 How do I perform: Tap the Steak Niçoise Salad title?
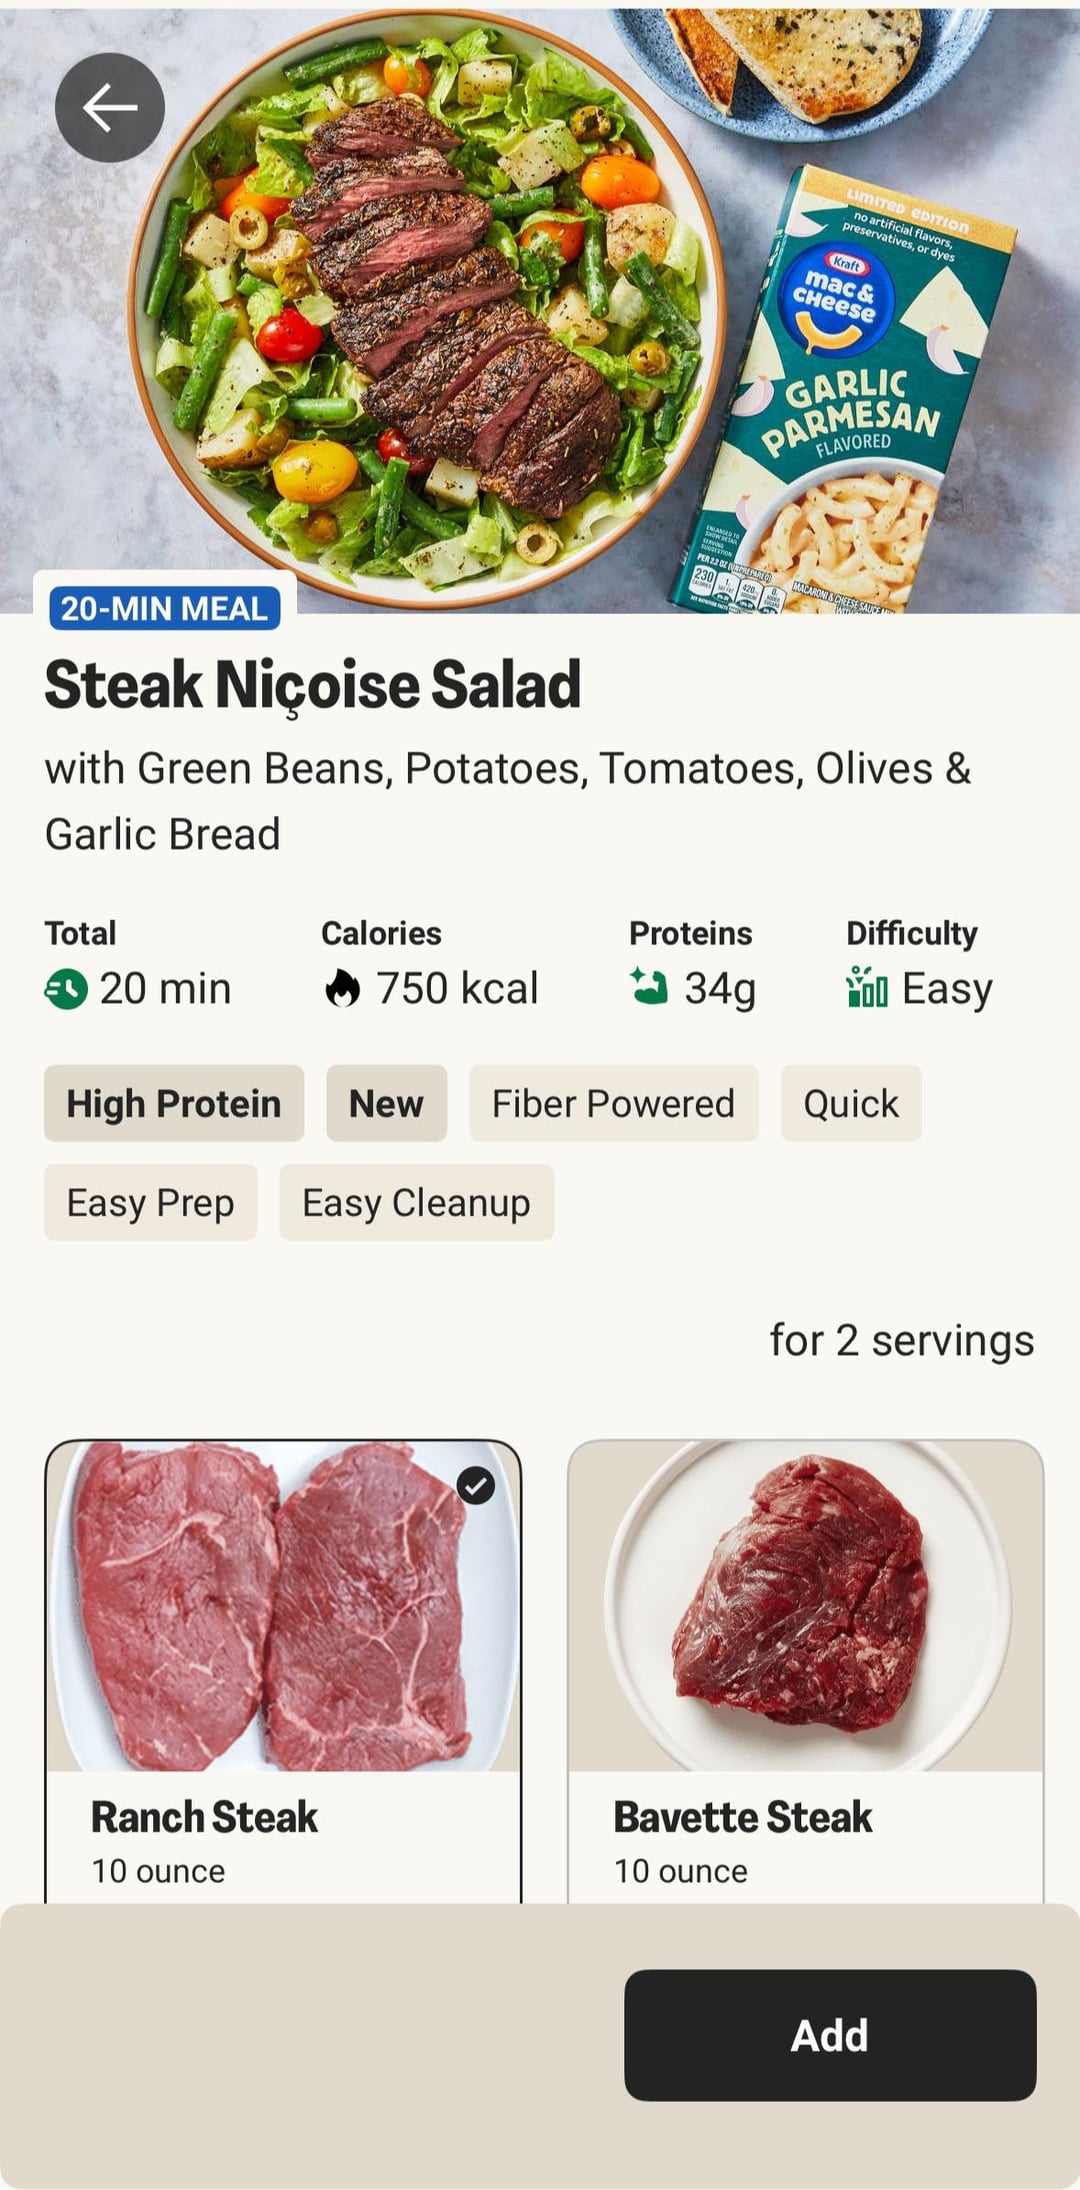pos(313,686)
